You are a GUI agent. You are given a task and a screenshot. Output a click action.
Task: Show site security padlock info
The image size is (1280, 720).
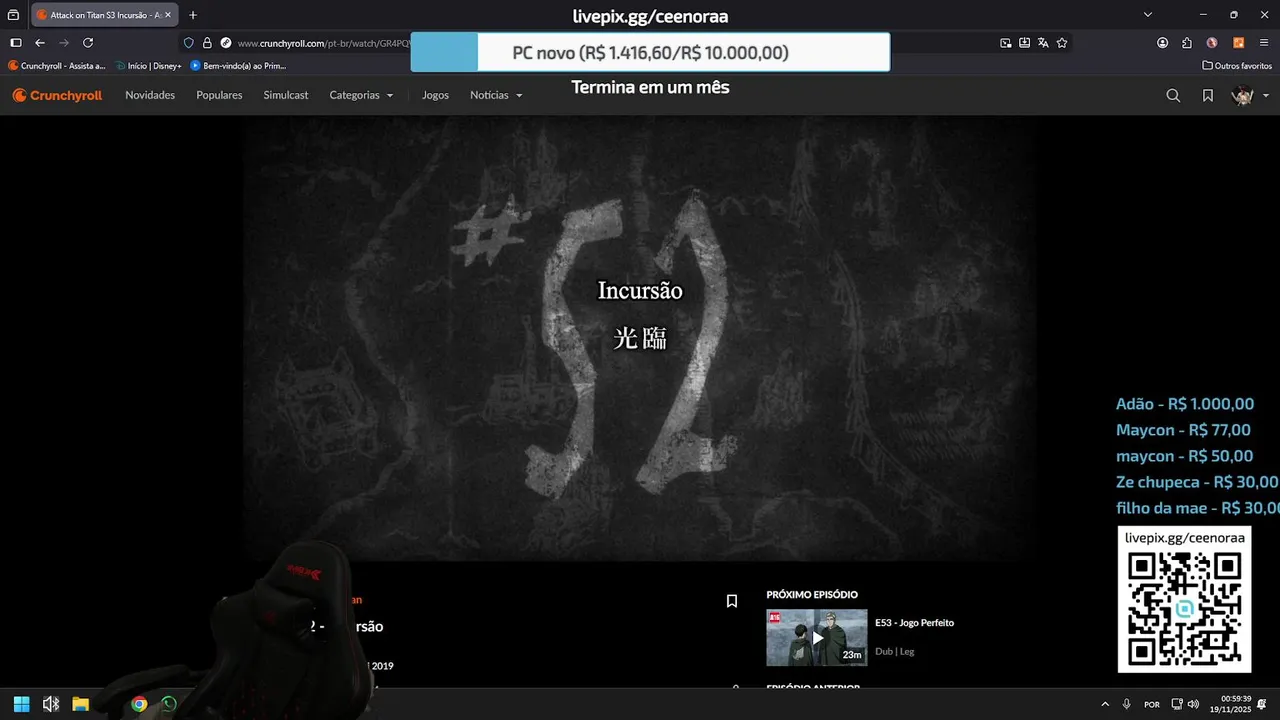[x=207, y=43]
